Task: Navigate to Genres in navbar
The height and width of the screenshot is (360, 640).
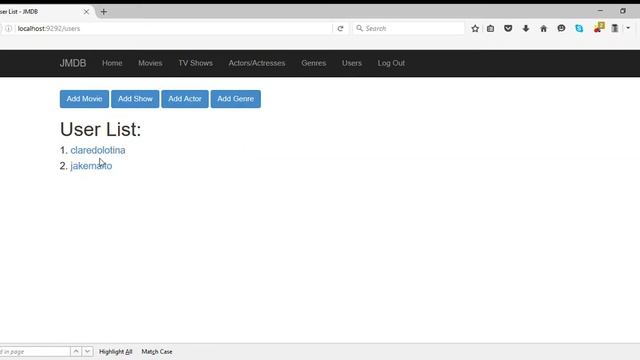Action: click(x=313, y=63)
